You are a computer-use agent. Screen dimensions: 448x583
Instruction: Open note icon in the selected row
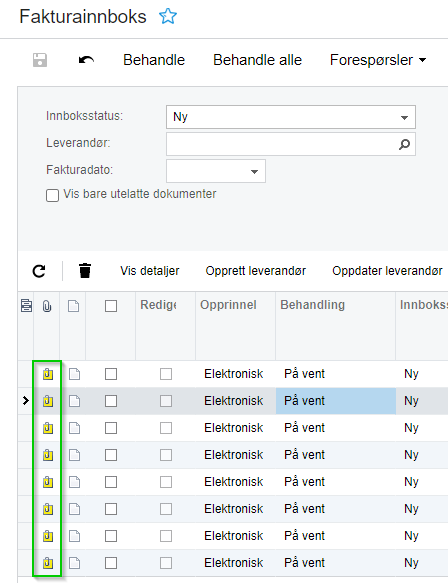(x=74, y=401)
